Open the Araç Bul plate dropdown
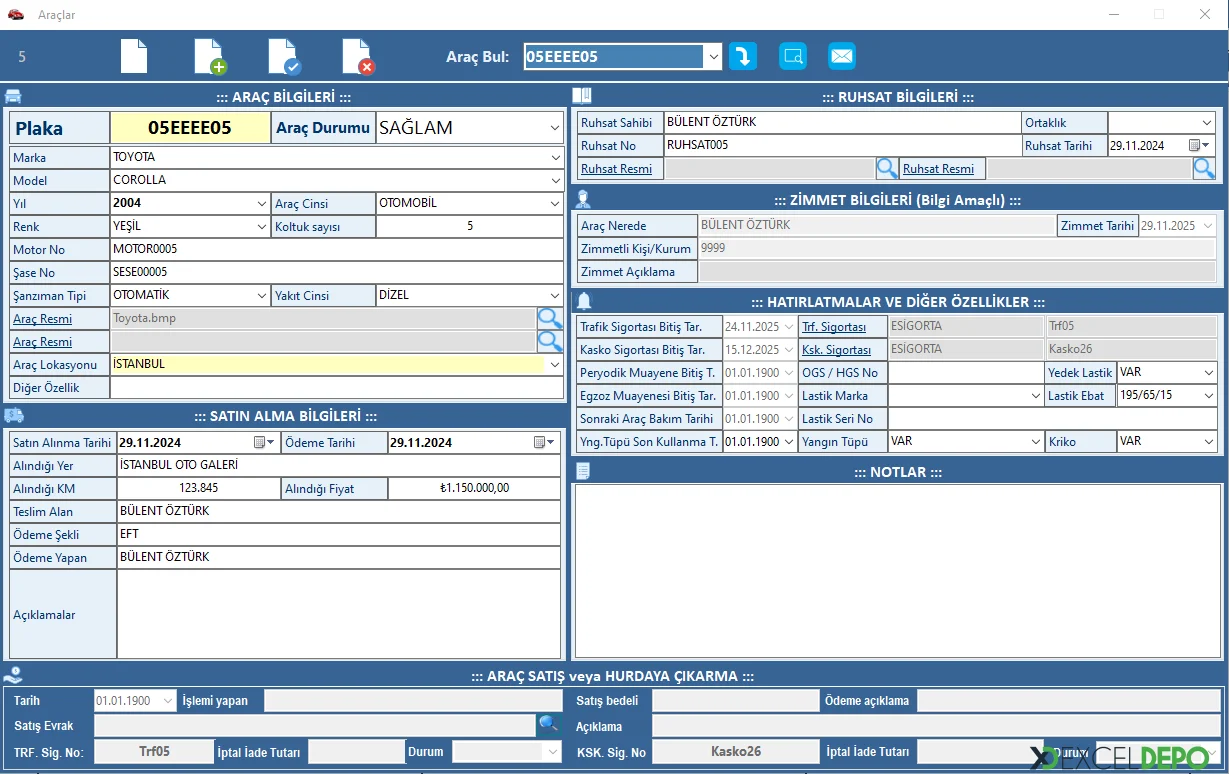 (x=714, y=57)
